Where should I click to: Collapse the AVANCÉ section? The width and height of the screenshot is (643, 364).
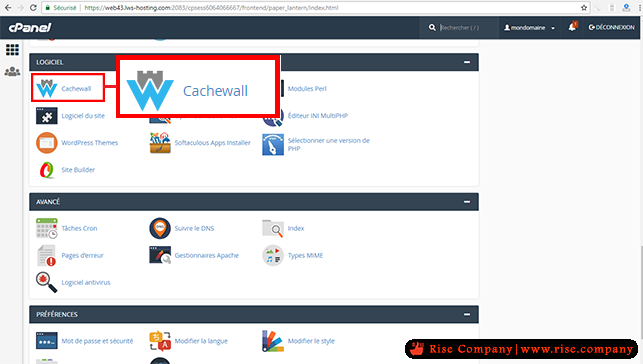click(x=467, y=202)
